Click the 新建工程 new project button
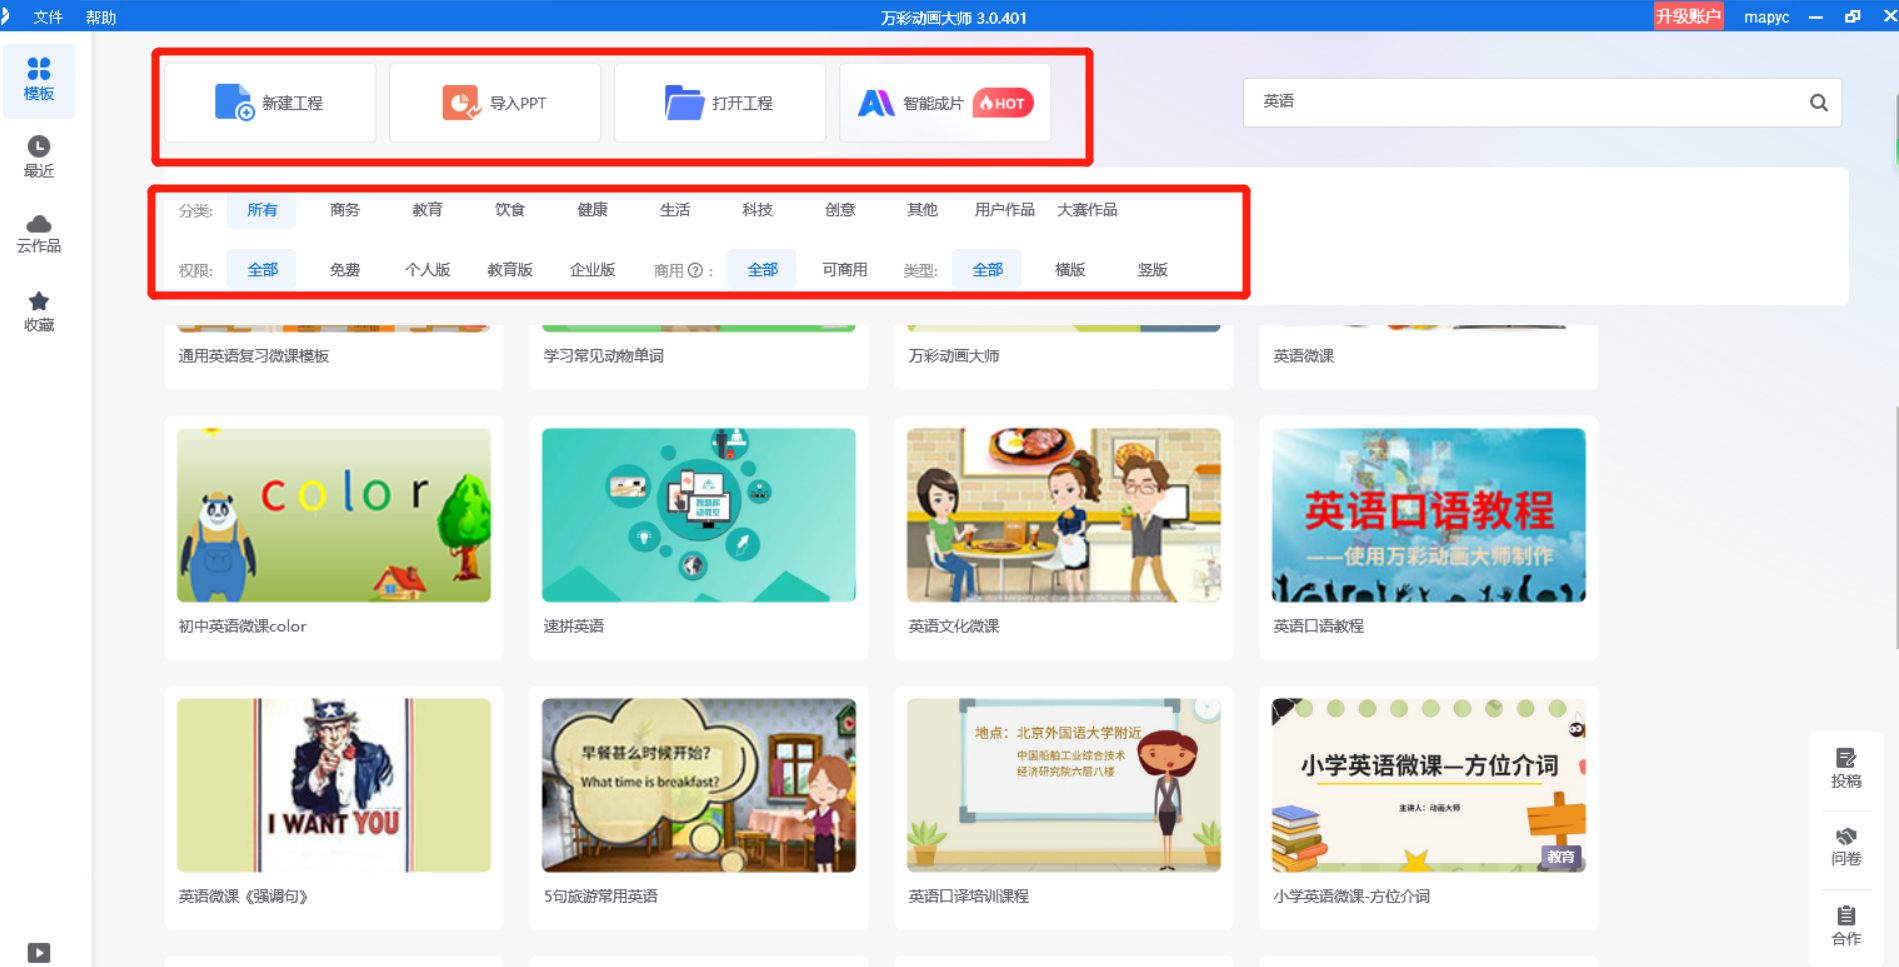 (x=270, y=103)
